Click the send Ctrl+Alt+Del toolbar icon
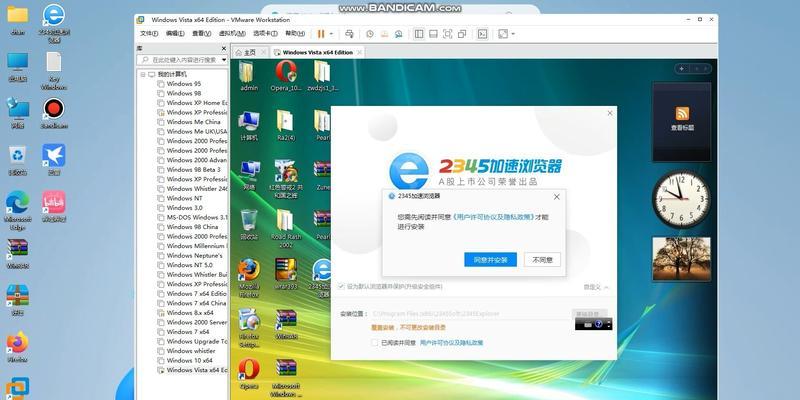This screenshot has height=400, width=800. click(349, 34)
